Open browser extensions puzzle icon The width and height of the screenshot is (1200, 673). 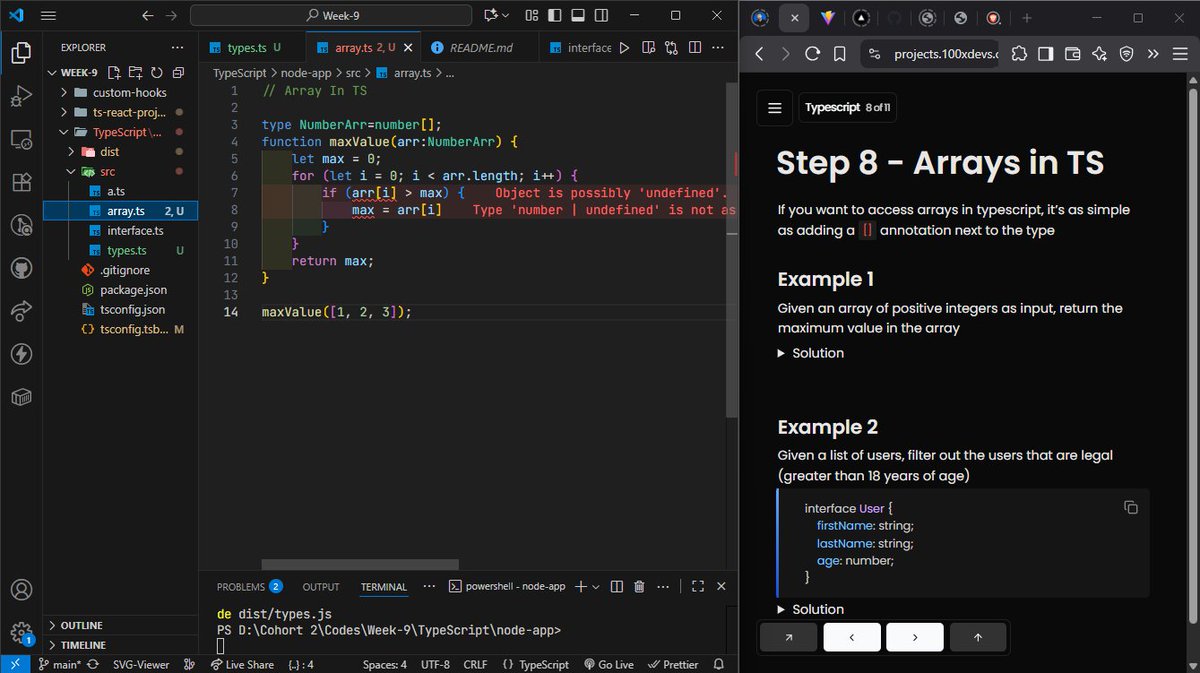pos(1019,54)
